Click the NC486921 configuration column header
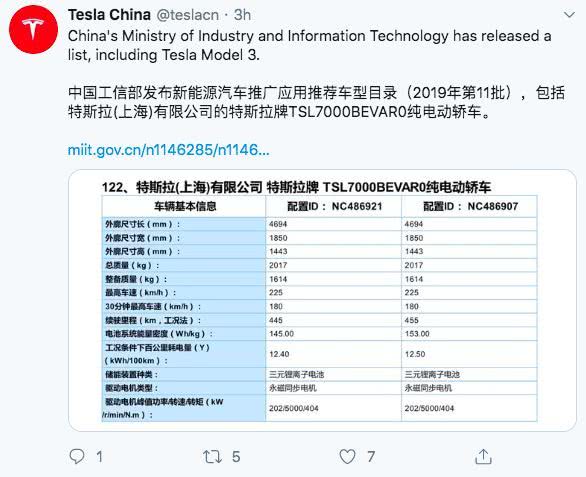The height and width of the screenshot is (477, 586). (x=334, y=206)
